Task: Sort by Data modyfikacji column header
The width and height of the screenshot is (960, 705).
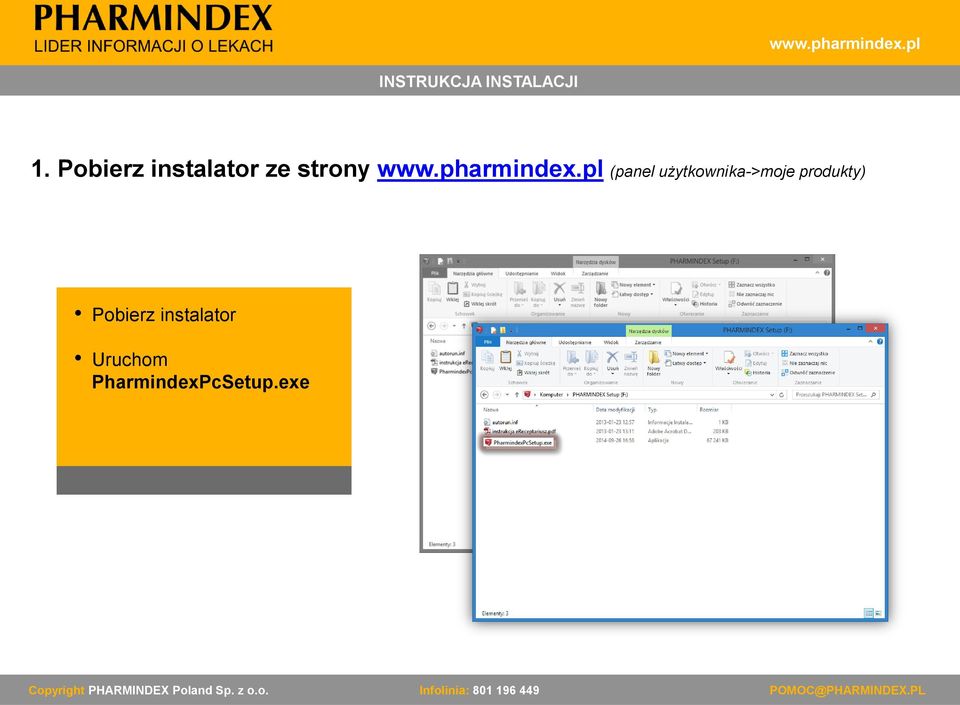Action: (x=615, y=409)
